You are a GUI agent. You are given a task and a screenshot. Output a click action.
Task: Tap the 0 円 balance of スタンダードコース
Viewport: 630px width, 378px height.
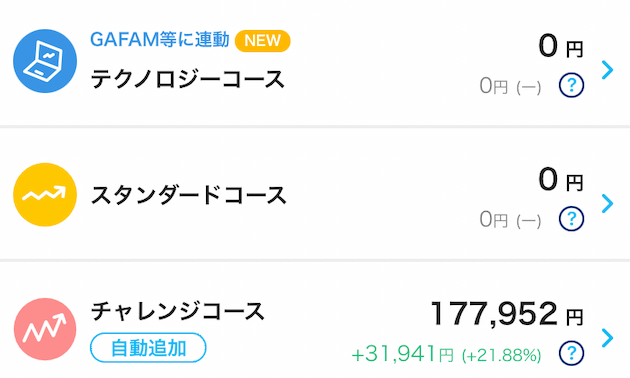click(x=561, y=180)
